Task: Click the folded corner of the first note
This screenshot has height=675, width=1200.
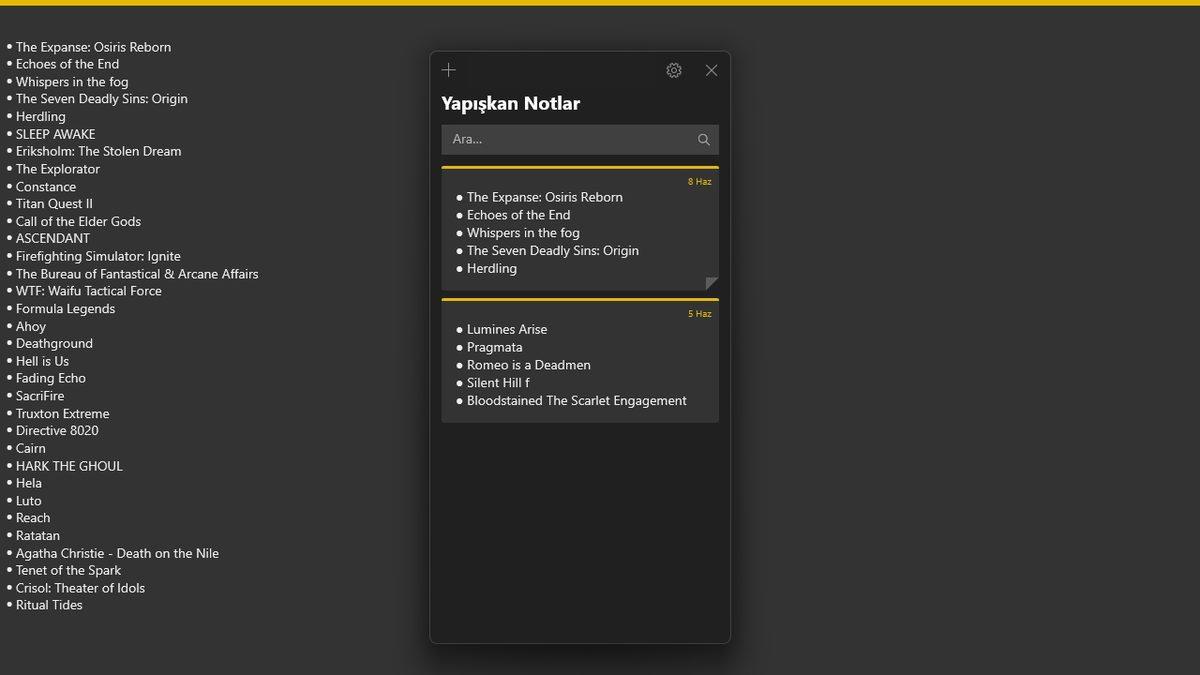Action: (x=711, y=284)
